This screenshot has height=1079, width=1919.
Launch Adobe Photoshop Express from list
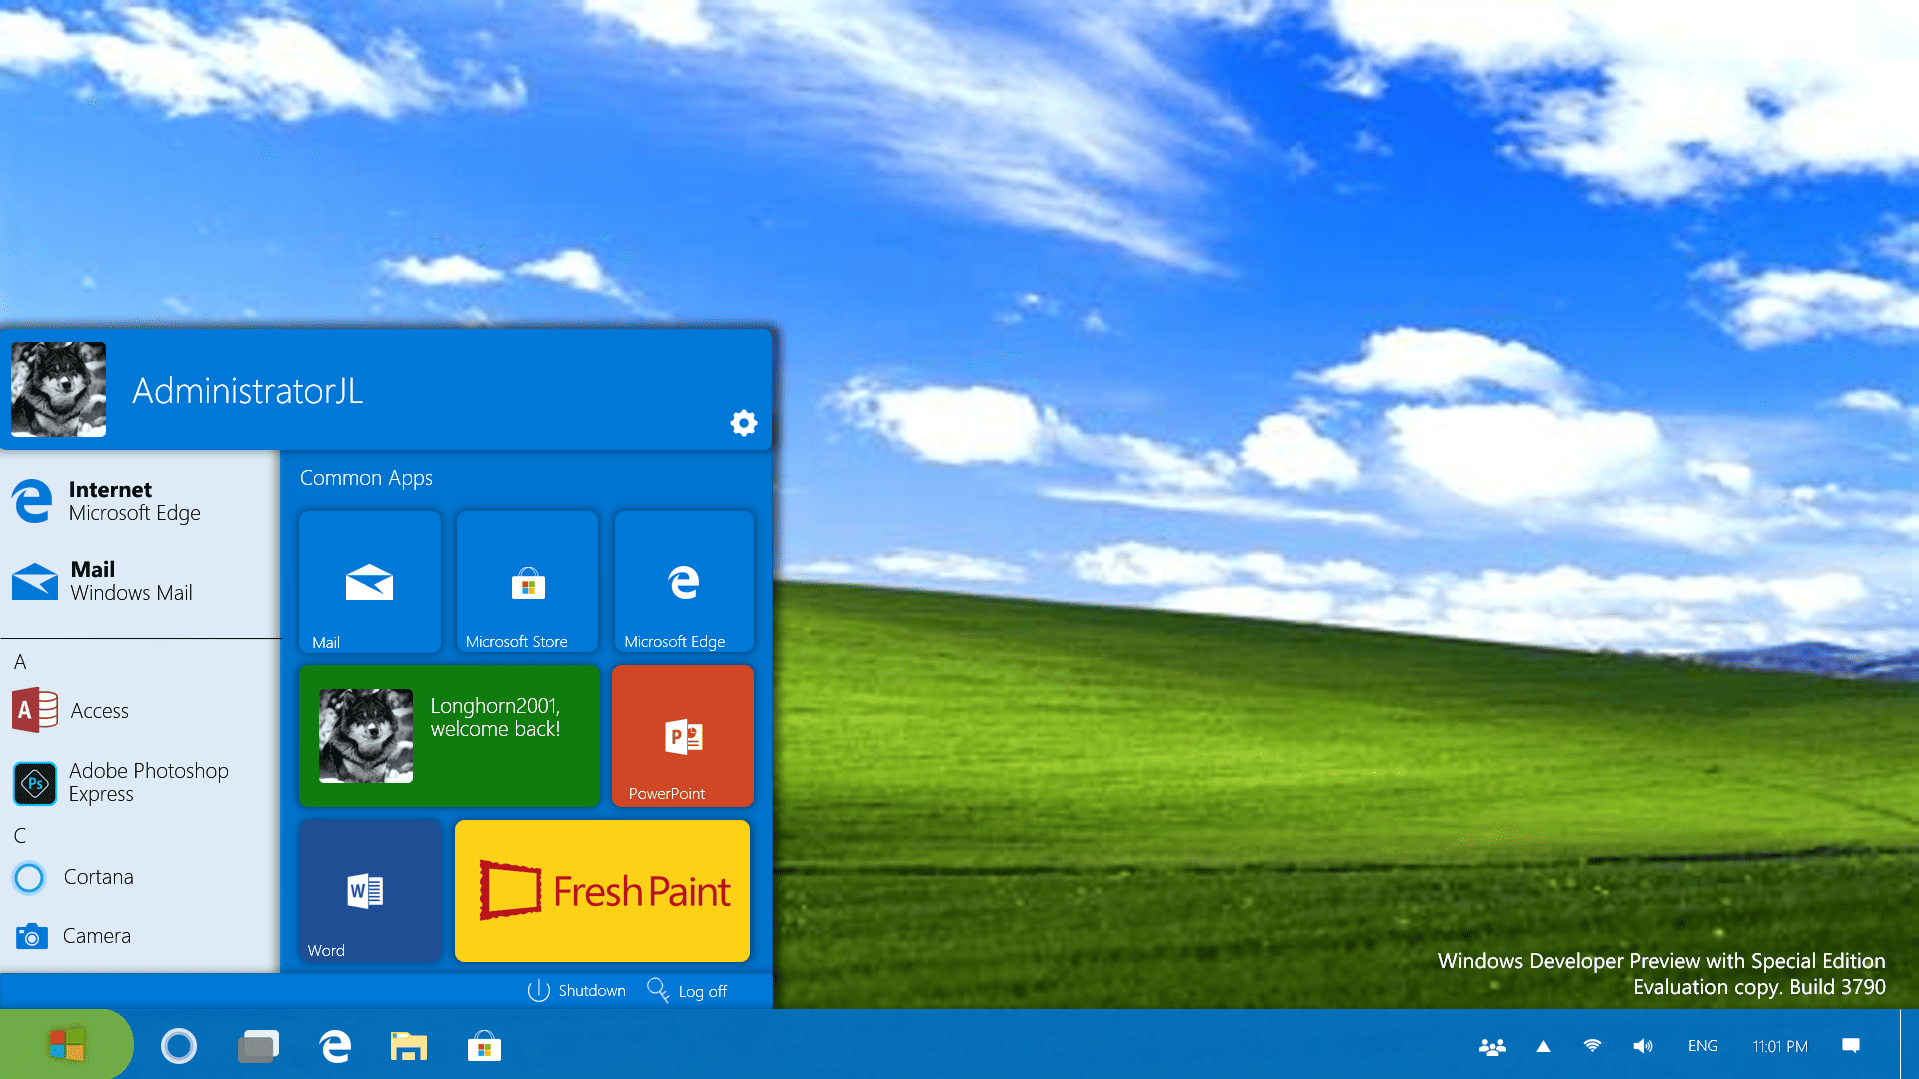[121, 782]
